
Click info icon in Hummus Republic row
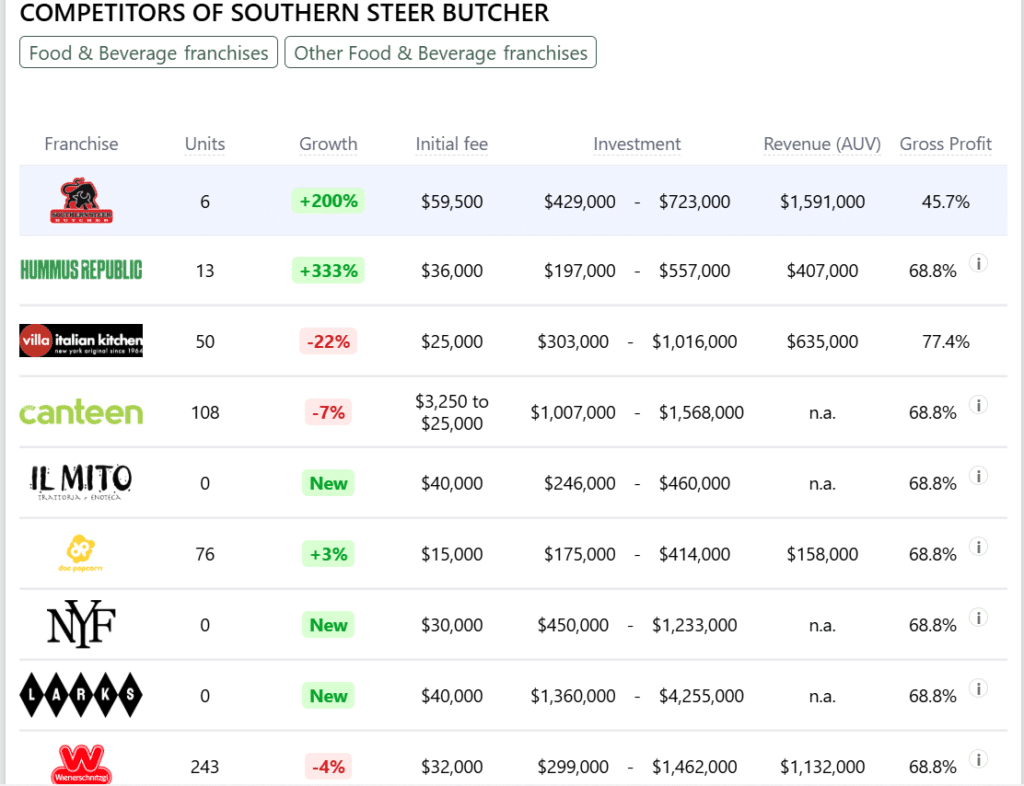980,264
